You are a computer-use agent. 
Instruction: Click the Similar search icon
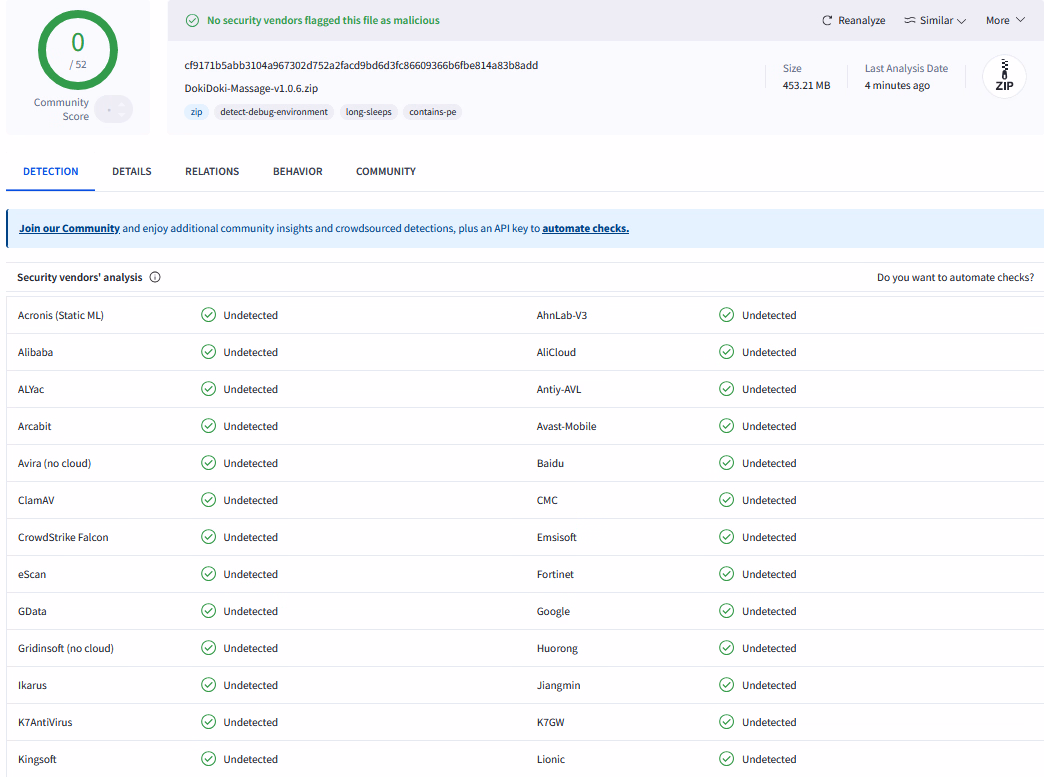910,21
